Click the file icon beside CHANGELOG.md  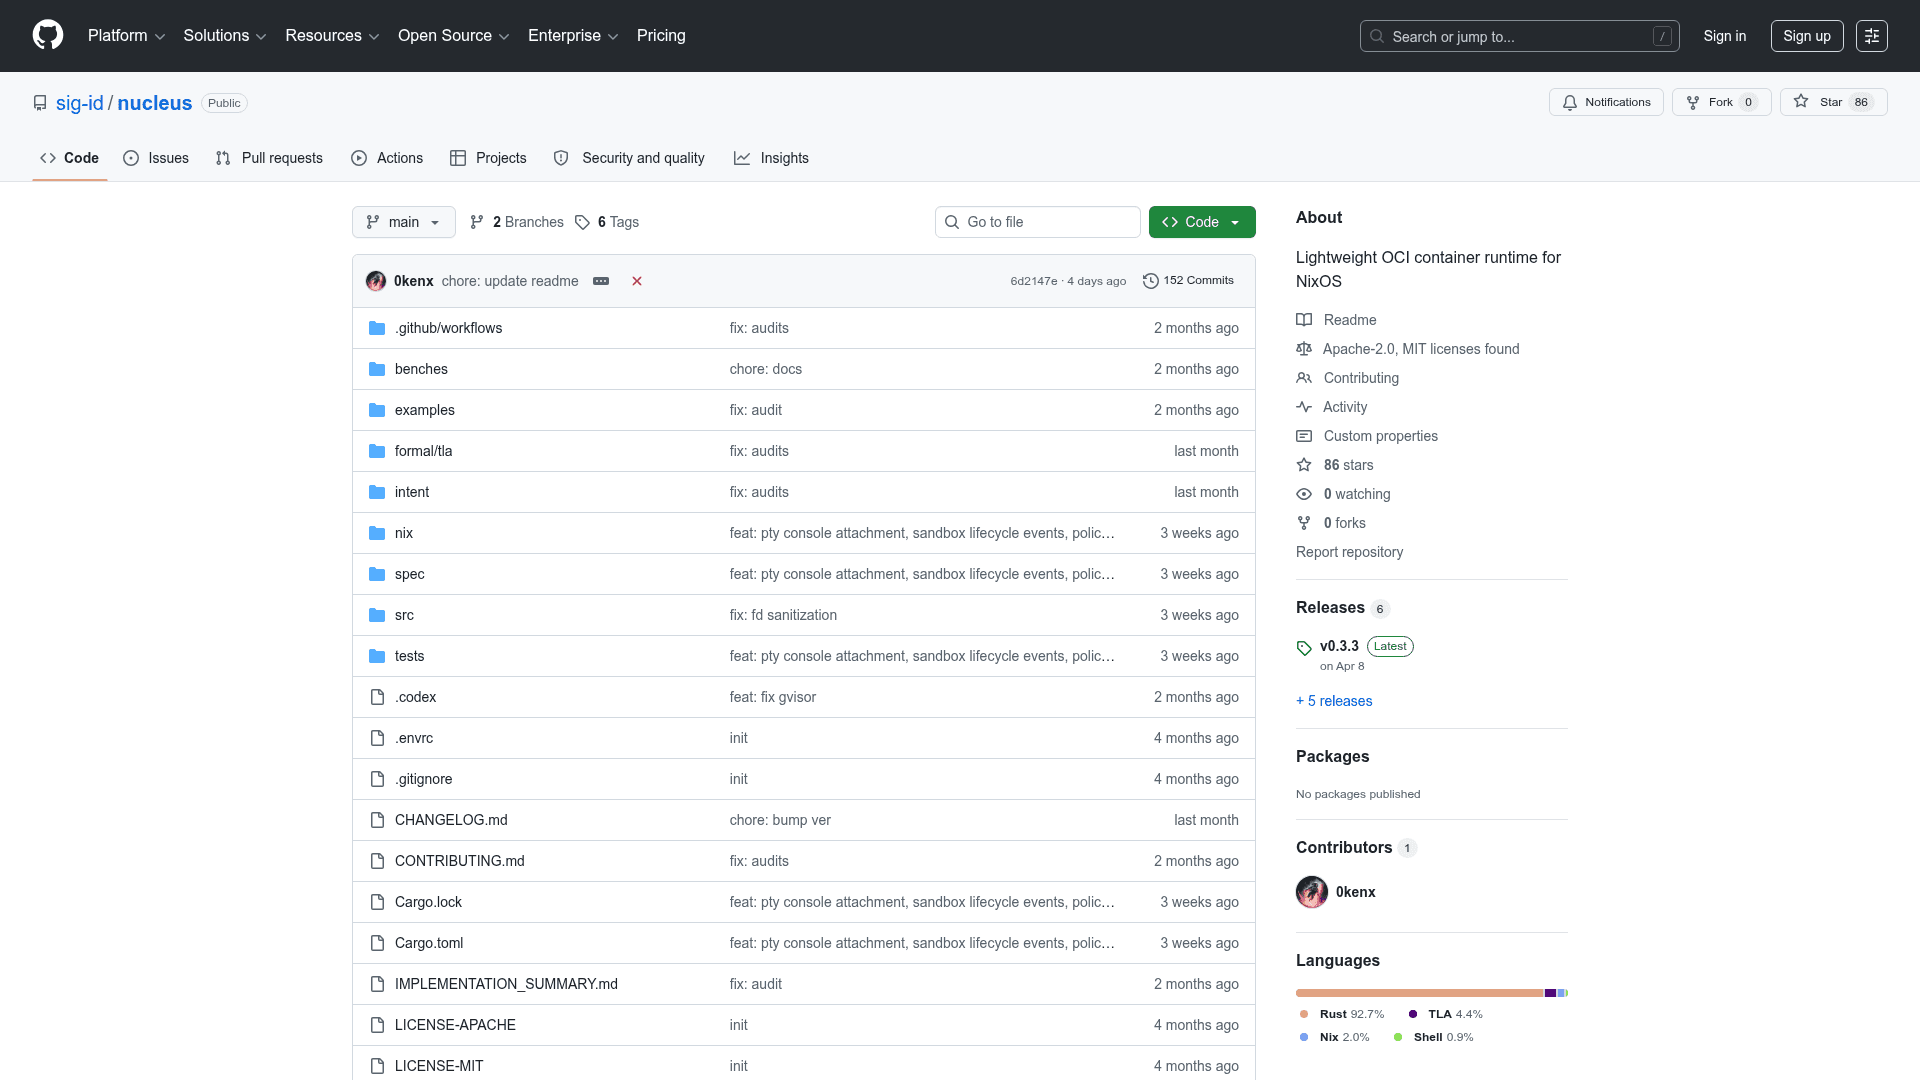coord(377,820)
